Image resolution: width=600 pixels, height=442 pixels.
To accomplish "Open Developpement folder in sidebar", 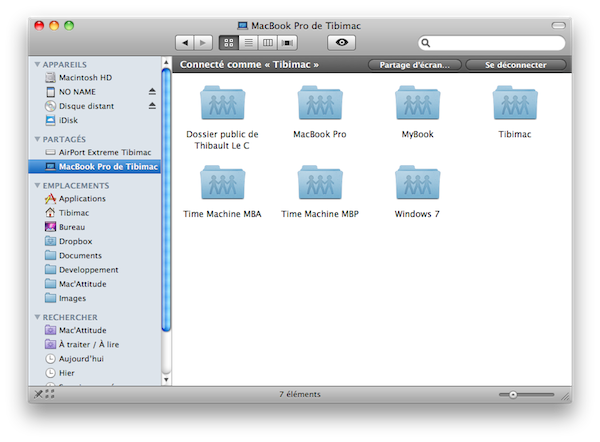I will click(95, 270).
